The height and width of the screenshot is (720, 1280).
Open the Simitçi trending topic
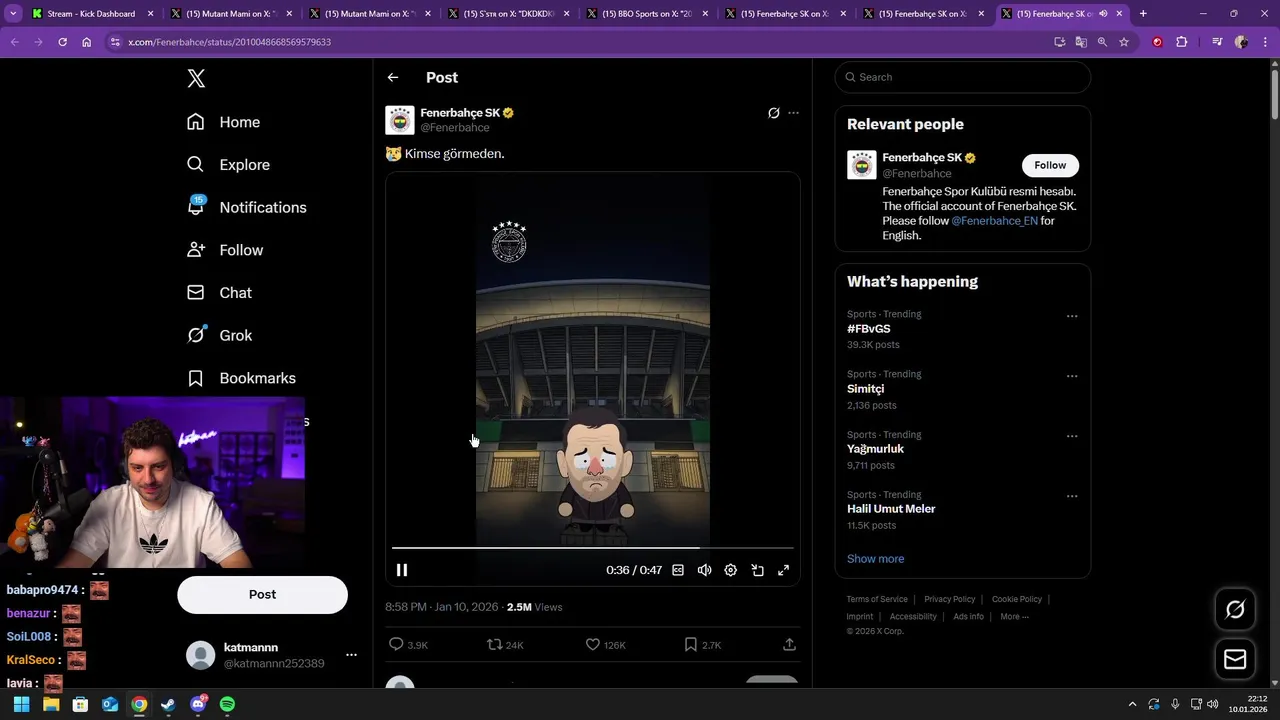(x=866, y=389)
